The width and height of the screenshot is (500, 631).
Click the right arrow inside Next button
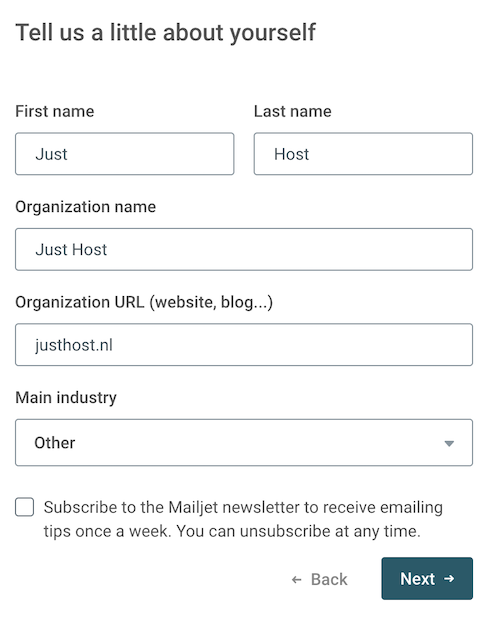pyautogui.click(x=449, y=579)
